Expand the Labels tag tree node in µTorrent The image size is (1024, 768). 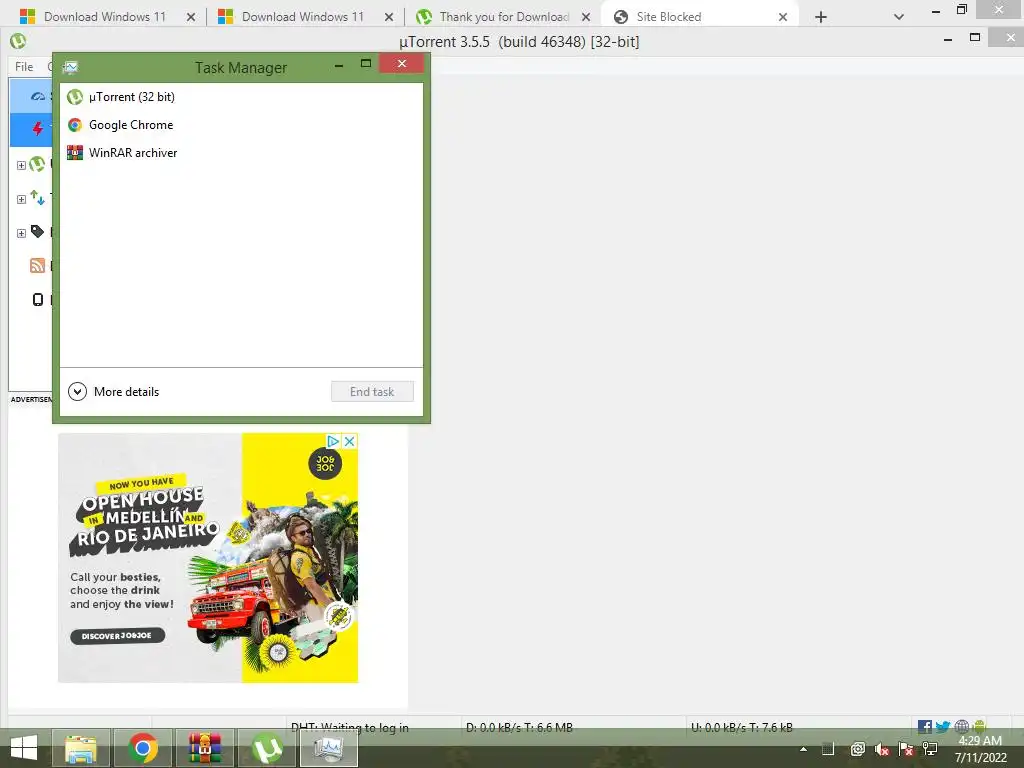(21, 233)
